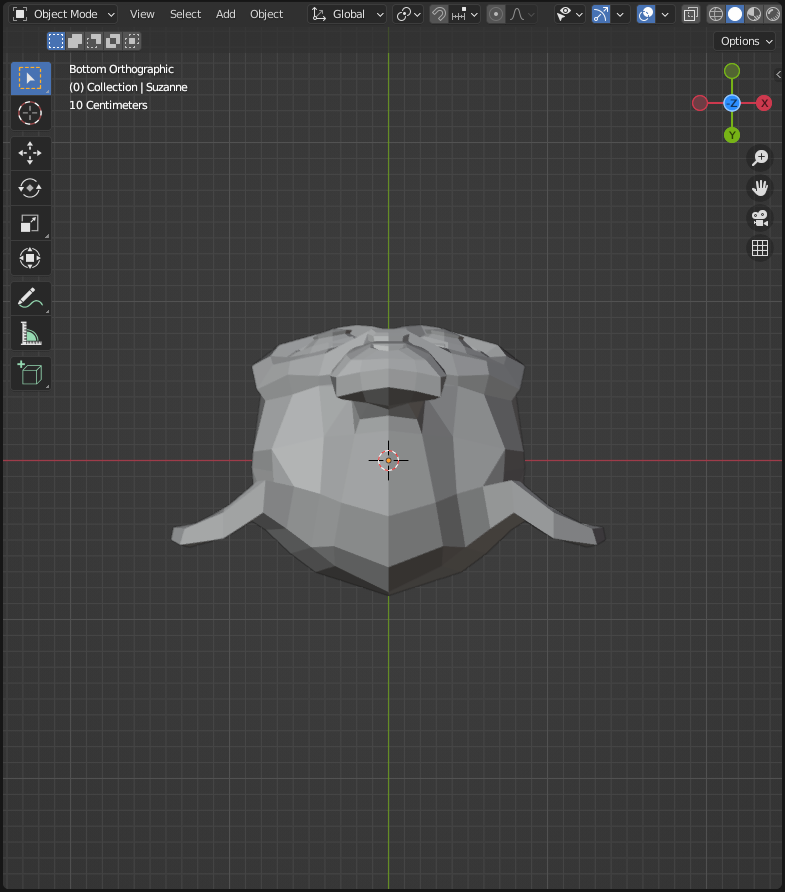Viewport: 785px width, 892px height.
Task: Open the Global transform orientation dropdown
Action: pyautogui.click(x=347, y=14)
